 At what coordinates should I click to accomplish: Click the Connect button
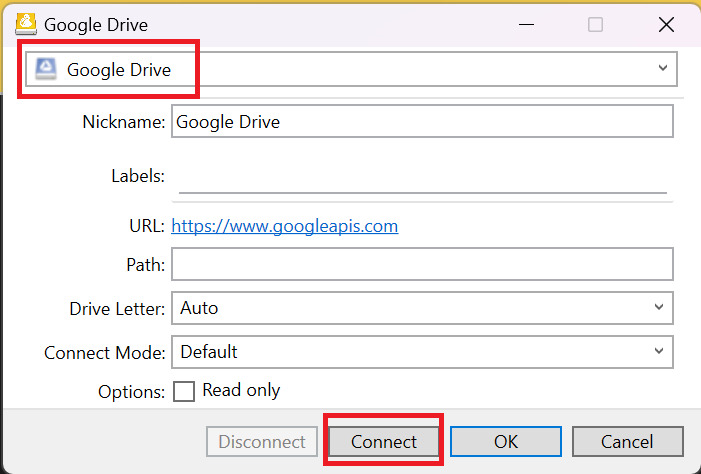pyautogui.click(x=384, y=441)
